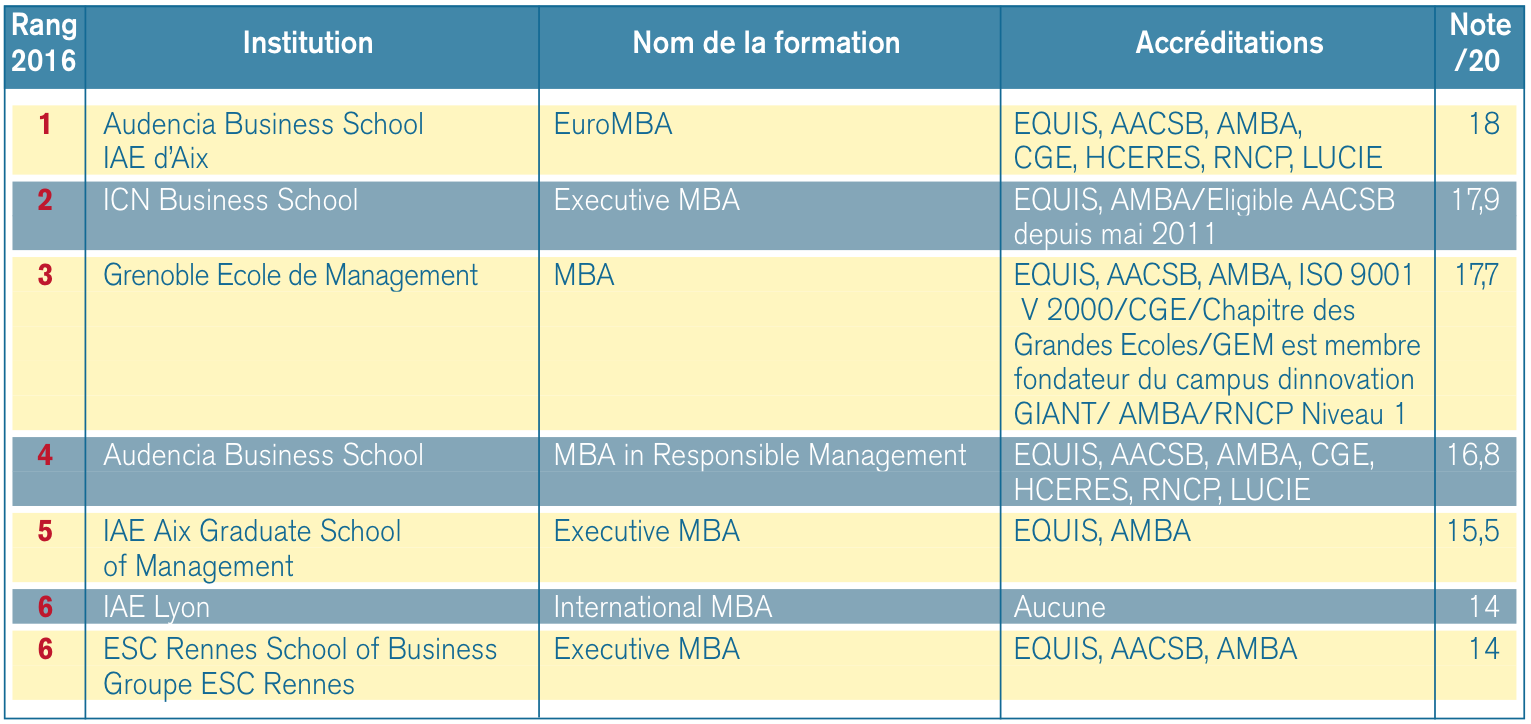Image resolution: width=1531 pixels, height=724 pixels.
Task: Click the score 16,8 cell
Action: click(x=1473, y=455)
